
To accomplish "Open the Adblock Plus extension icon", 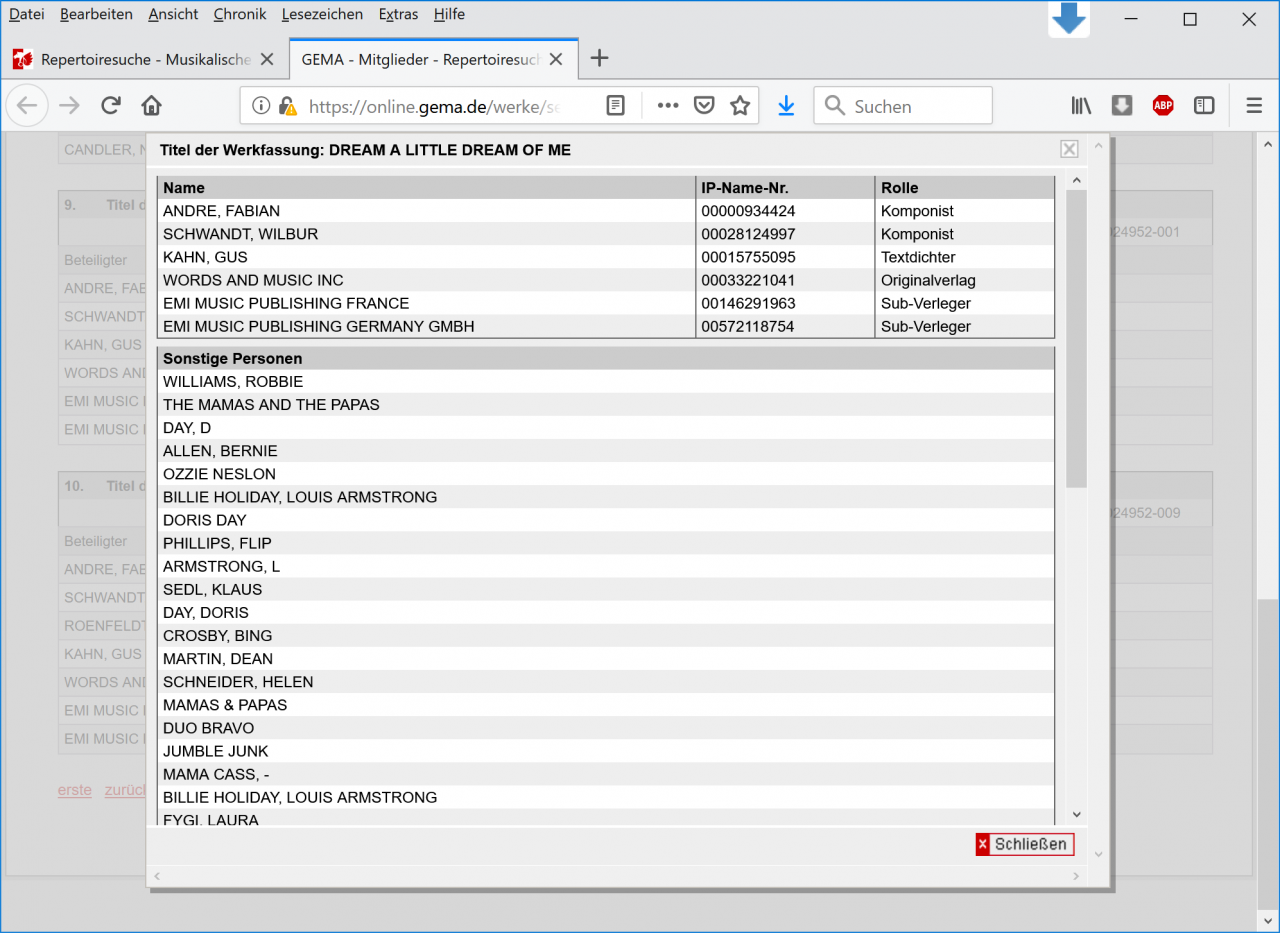I will pyautogui.click(x=1163, y=106).
